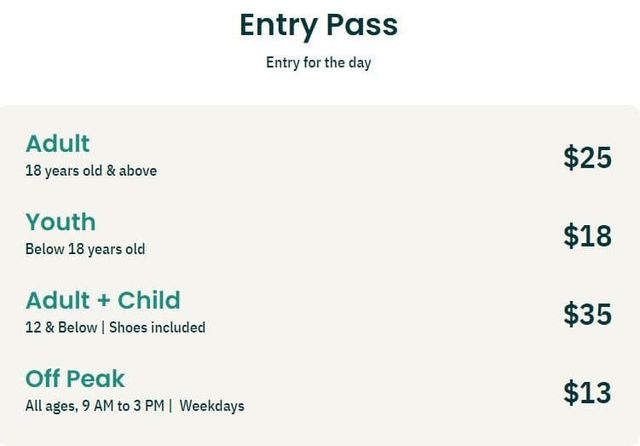Screen dimensions: 640x446
Task: Click the $13 Off Peak price
Action: coord(587,393)
